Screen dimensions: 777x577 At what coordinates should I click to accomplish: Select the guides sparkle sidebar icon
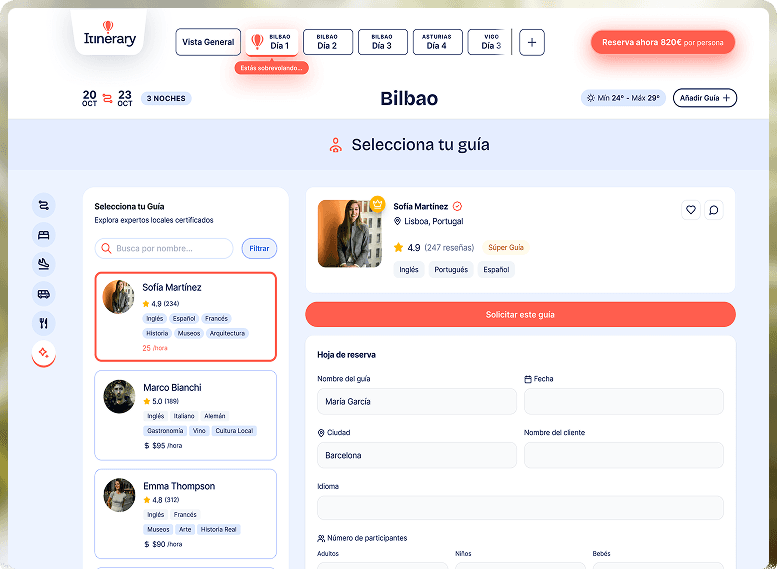coord(44,353)
